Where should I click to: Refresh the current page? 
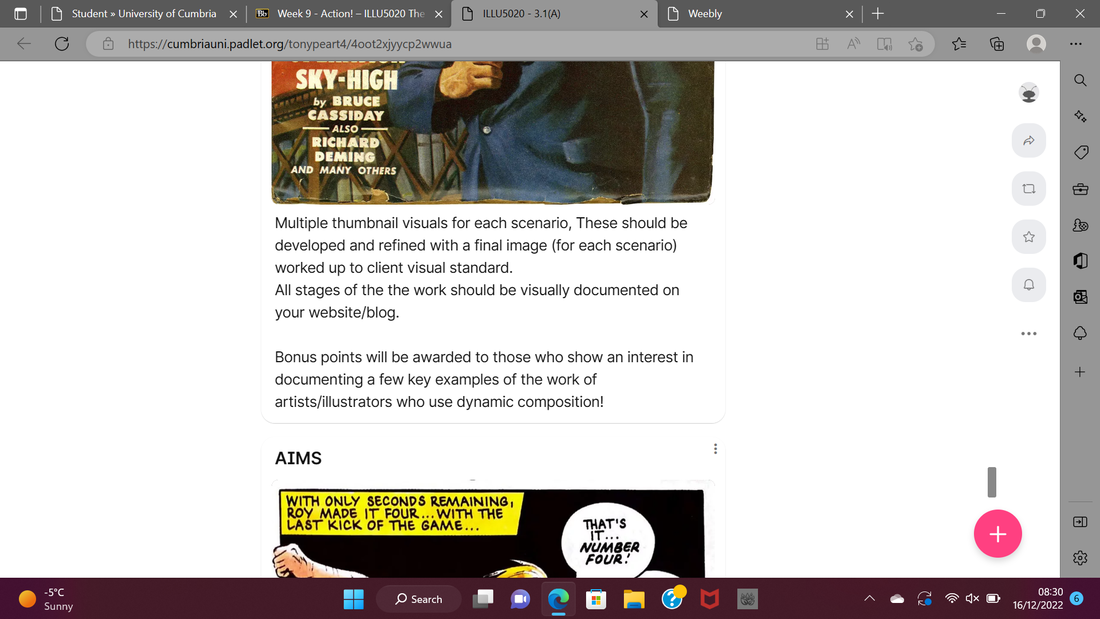click(x=62, y=44)
